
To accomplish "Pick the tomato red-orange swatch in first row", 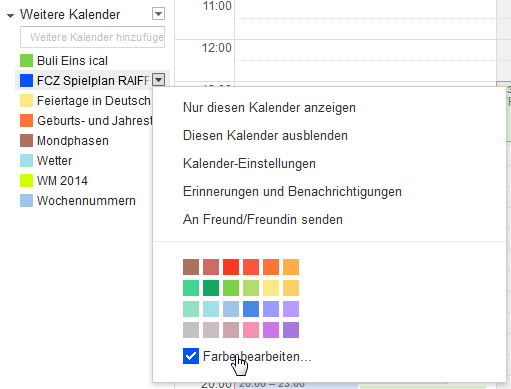I will click(251, 267).
